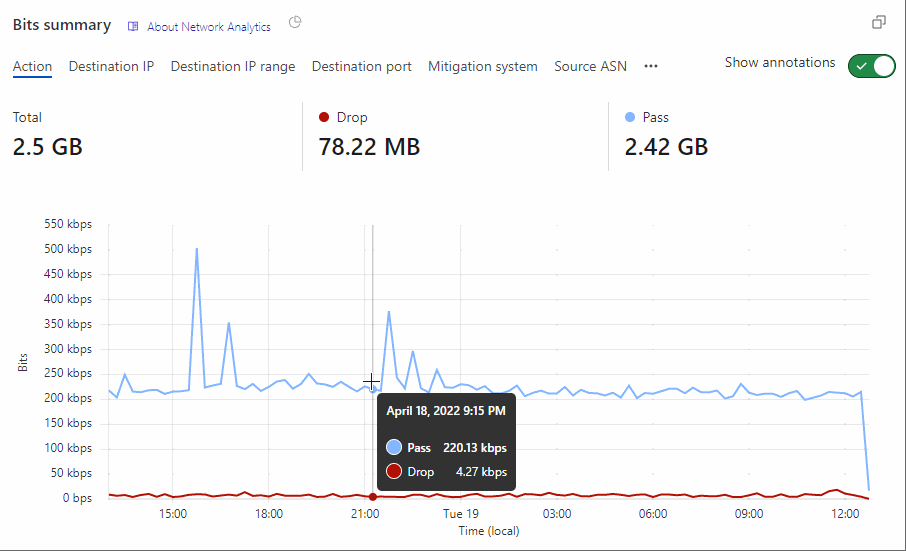906x551 pixels.
Task: Select the Source ASN tab
Action: coord(591,67)
